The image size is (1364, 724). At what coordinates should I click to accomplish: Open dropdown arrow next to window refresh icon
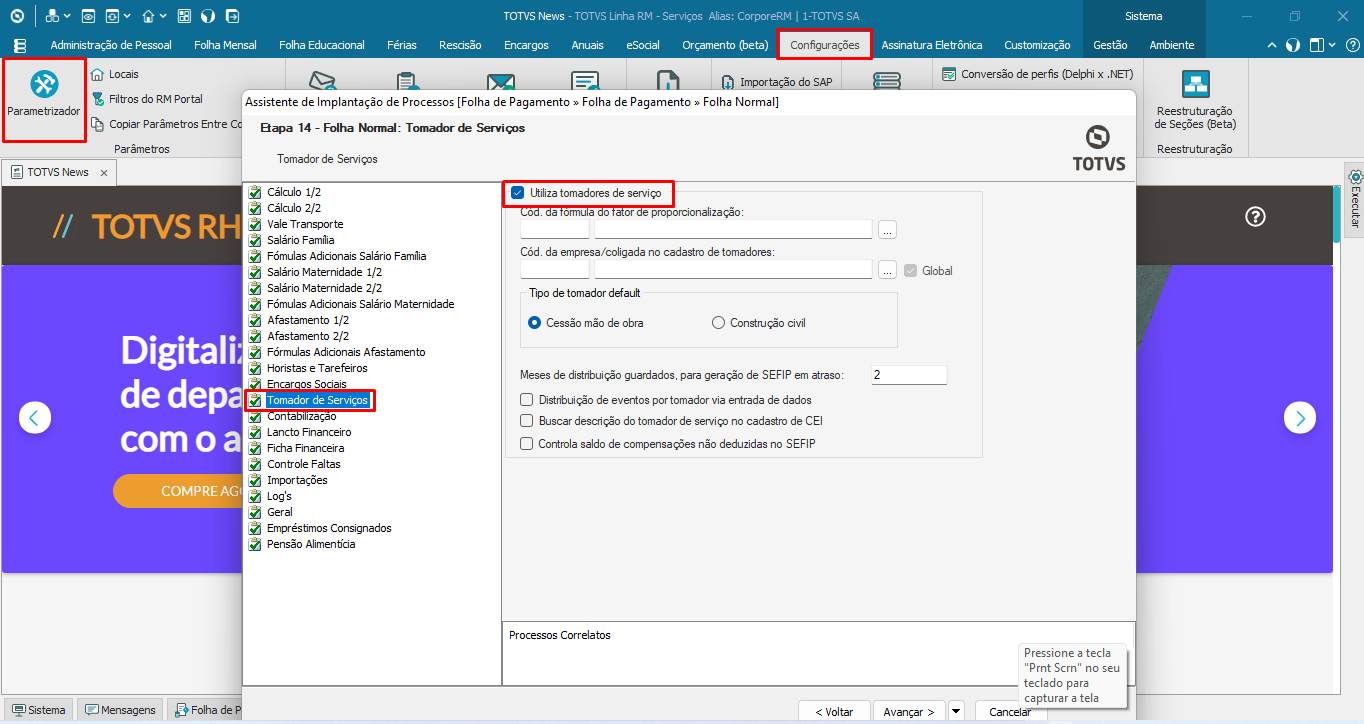pyautogui.click(x=127, y=17)
